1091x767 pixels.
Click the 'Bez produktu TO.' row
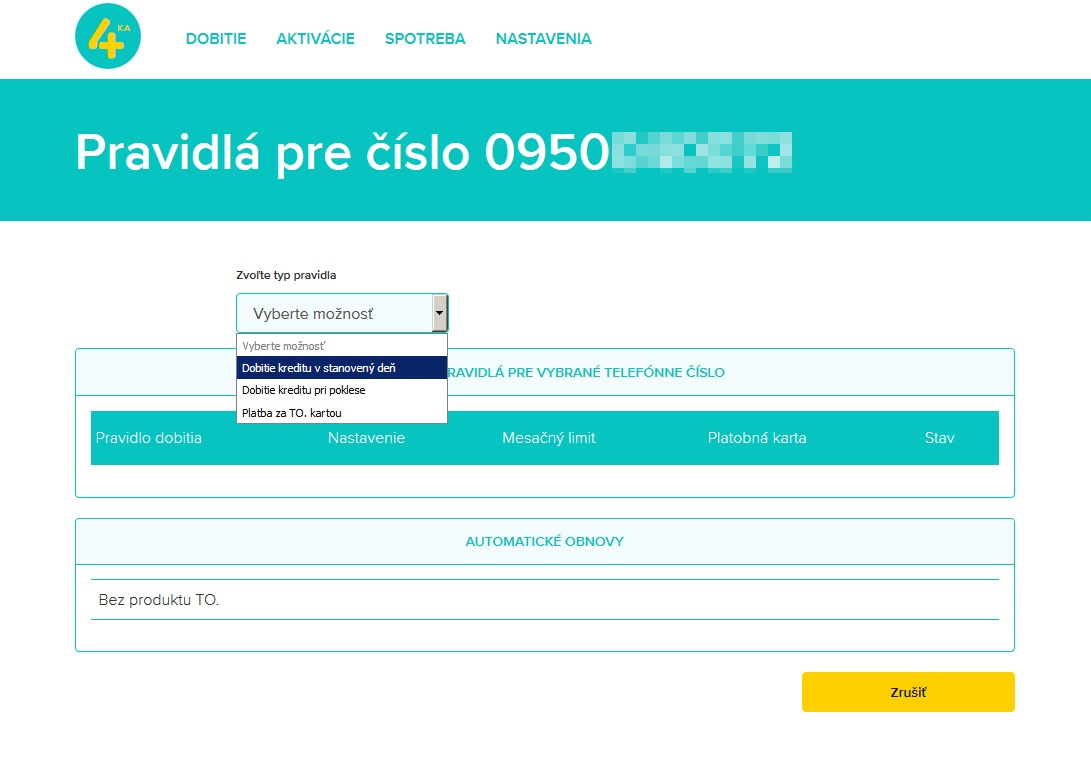click(x=545, y=599)
